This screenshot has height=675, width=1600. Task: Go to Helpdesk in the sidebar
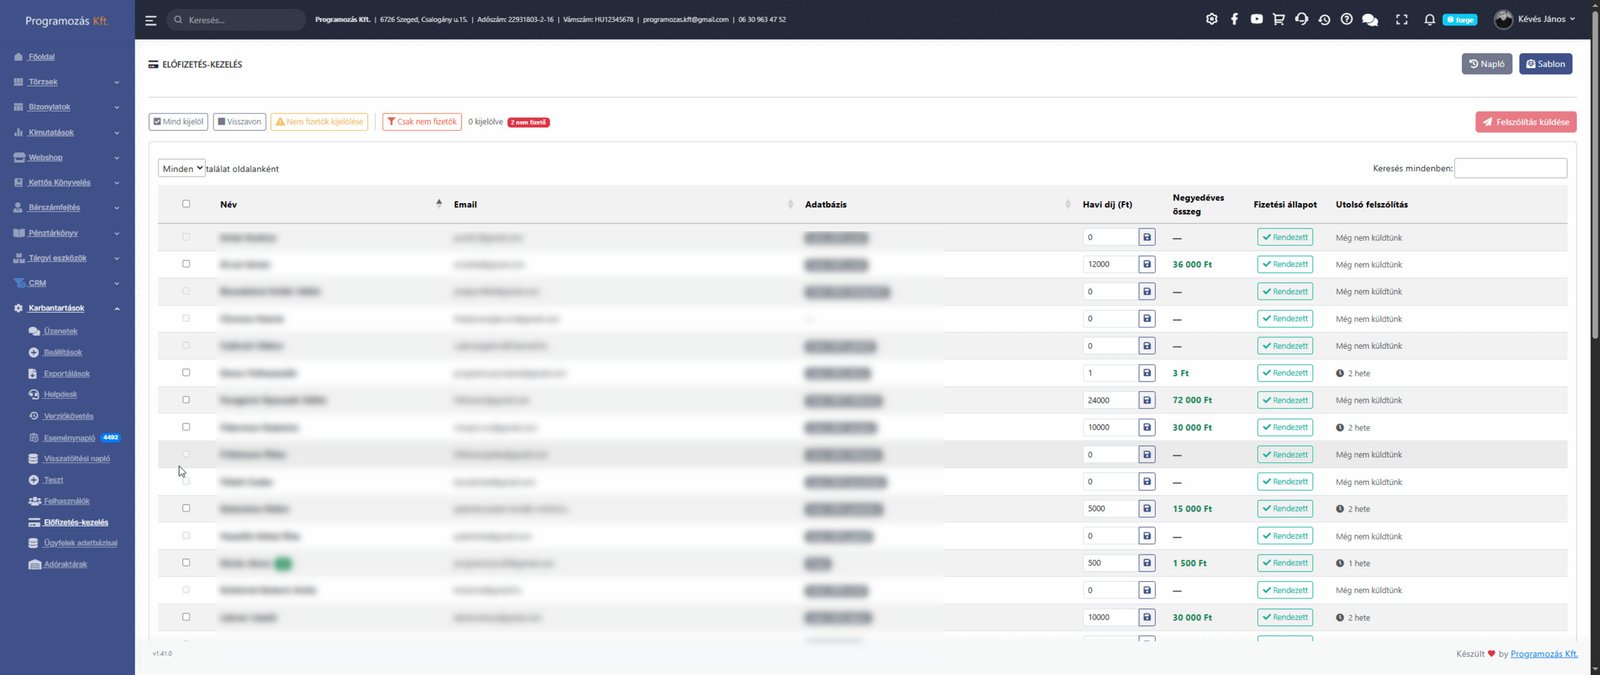(60, 394)
